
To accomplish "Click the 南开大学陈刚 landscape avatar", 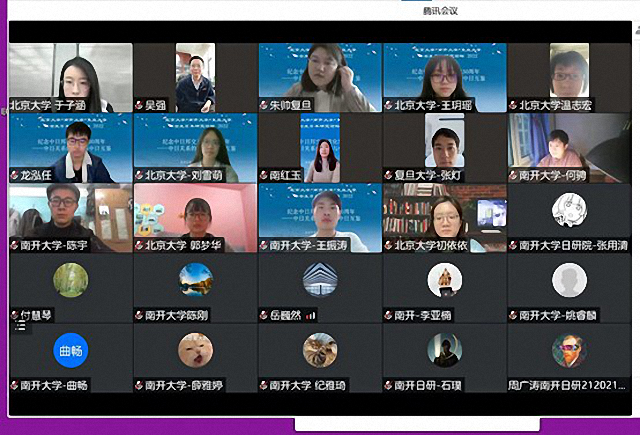I will (x=195, y=280).
